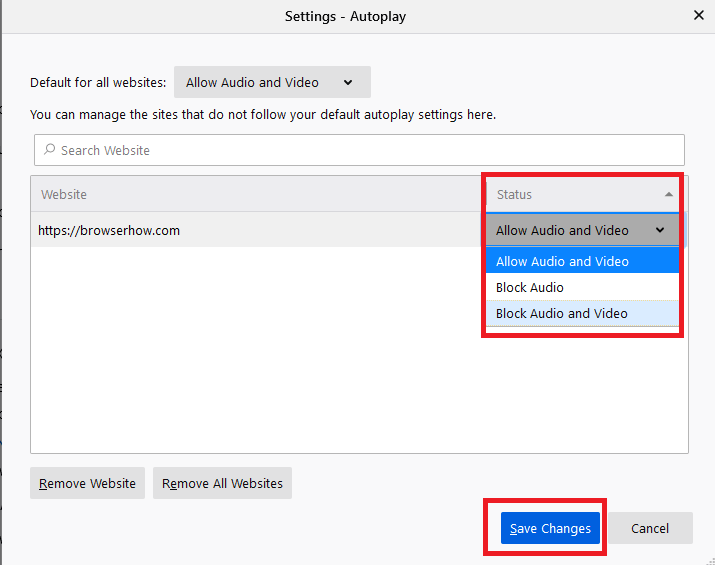The width and height of the screenshot is (715, 565).
Task: Collapse the browserhow.com status dropdown
Action: 582,230
